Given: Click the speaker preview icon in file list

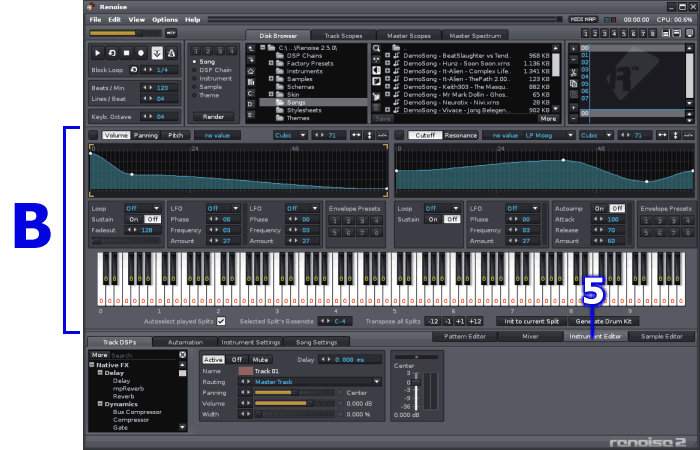Looking at the screenshot, I should [376, 70].
